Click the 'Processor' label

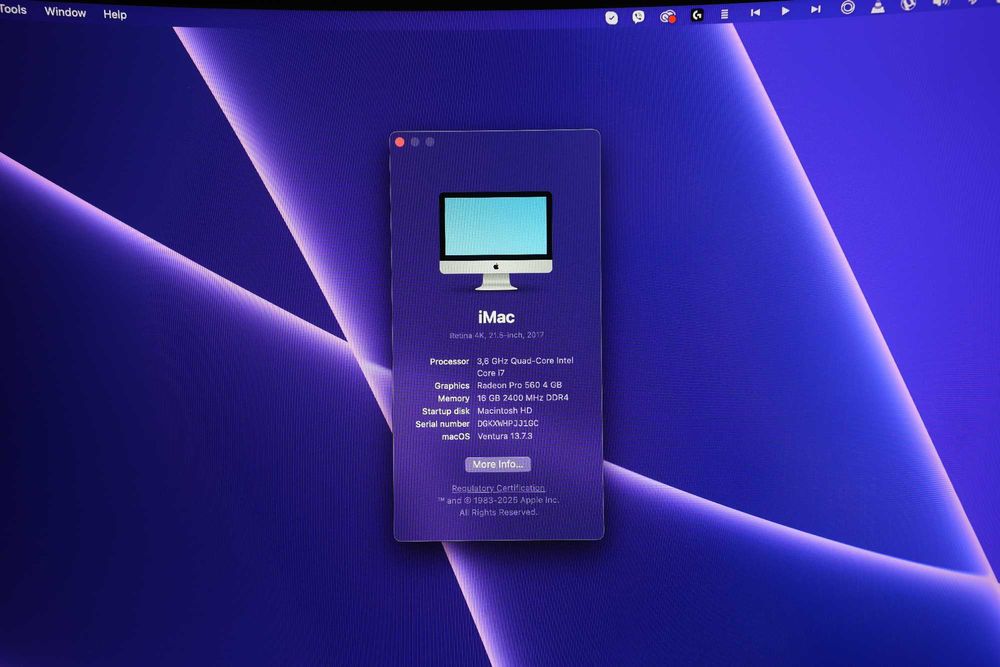pos(449,362)
